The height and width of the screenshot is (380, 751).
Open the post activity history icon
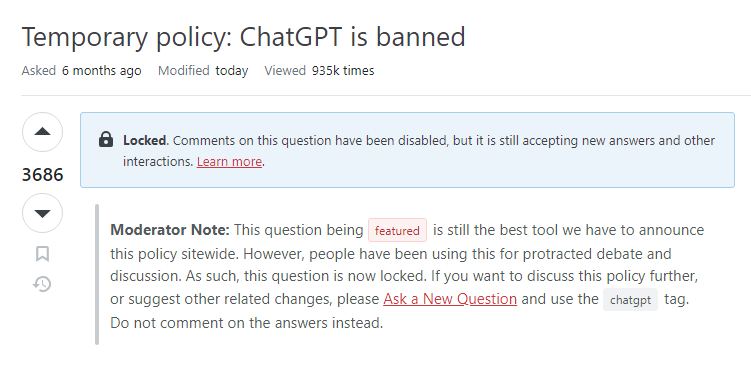click(42, 284)
